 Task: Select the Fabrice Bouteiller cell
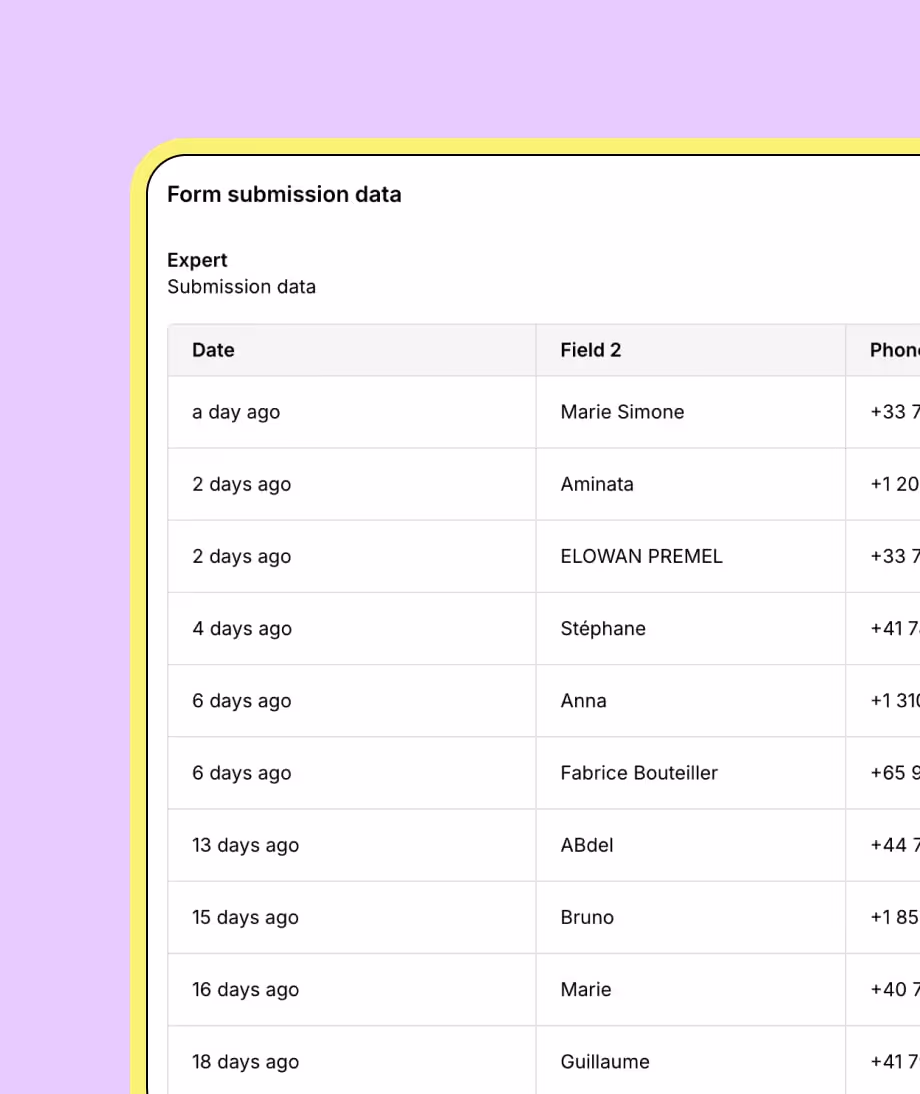pyautogui.click(x=691, y=773)
